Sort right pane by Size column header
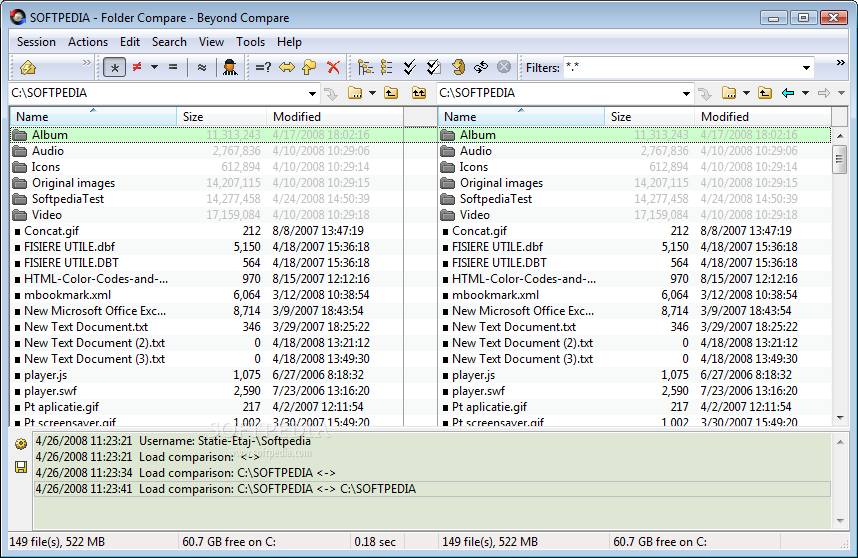 [x=650, y=117]
